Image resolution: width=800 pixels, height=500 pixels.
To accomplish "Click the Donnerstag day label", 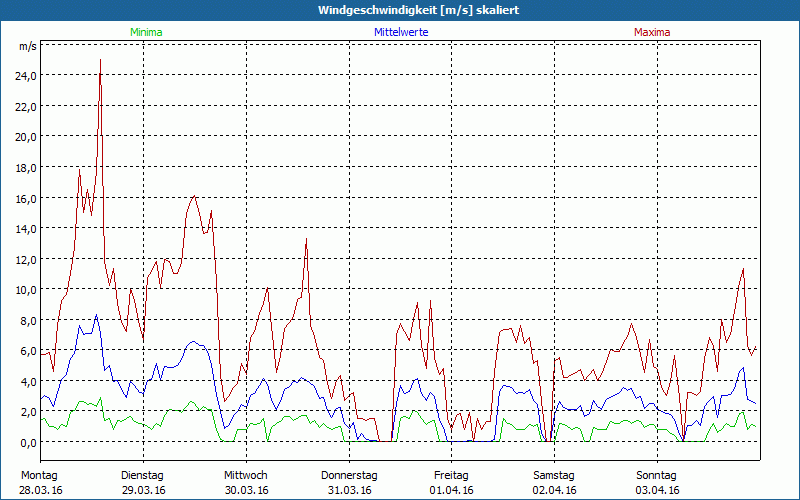I will pos(349,476).
